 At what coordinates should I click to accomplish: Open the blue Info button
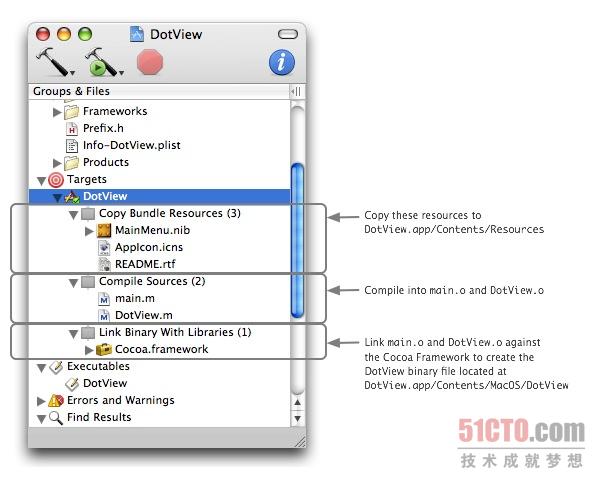[x=282, y=62]
